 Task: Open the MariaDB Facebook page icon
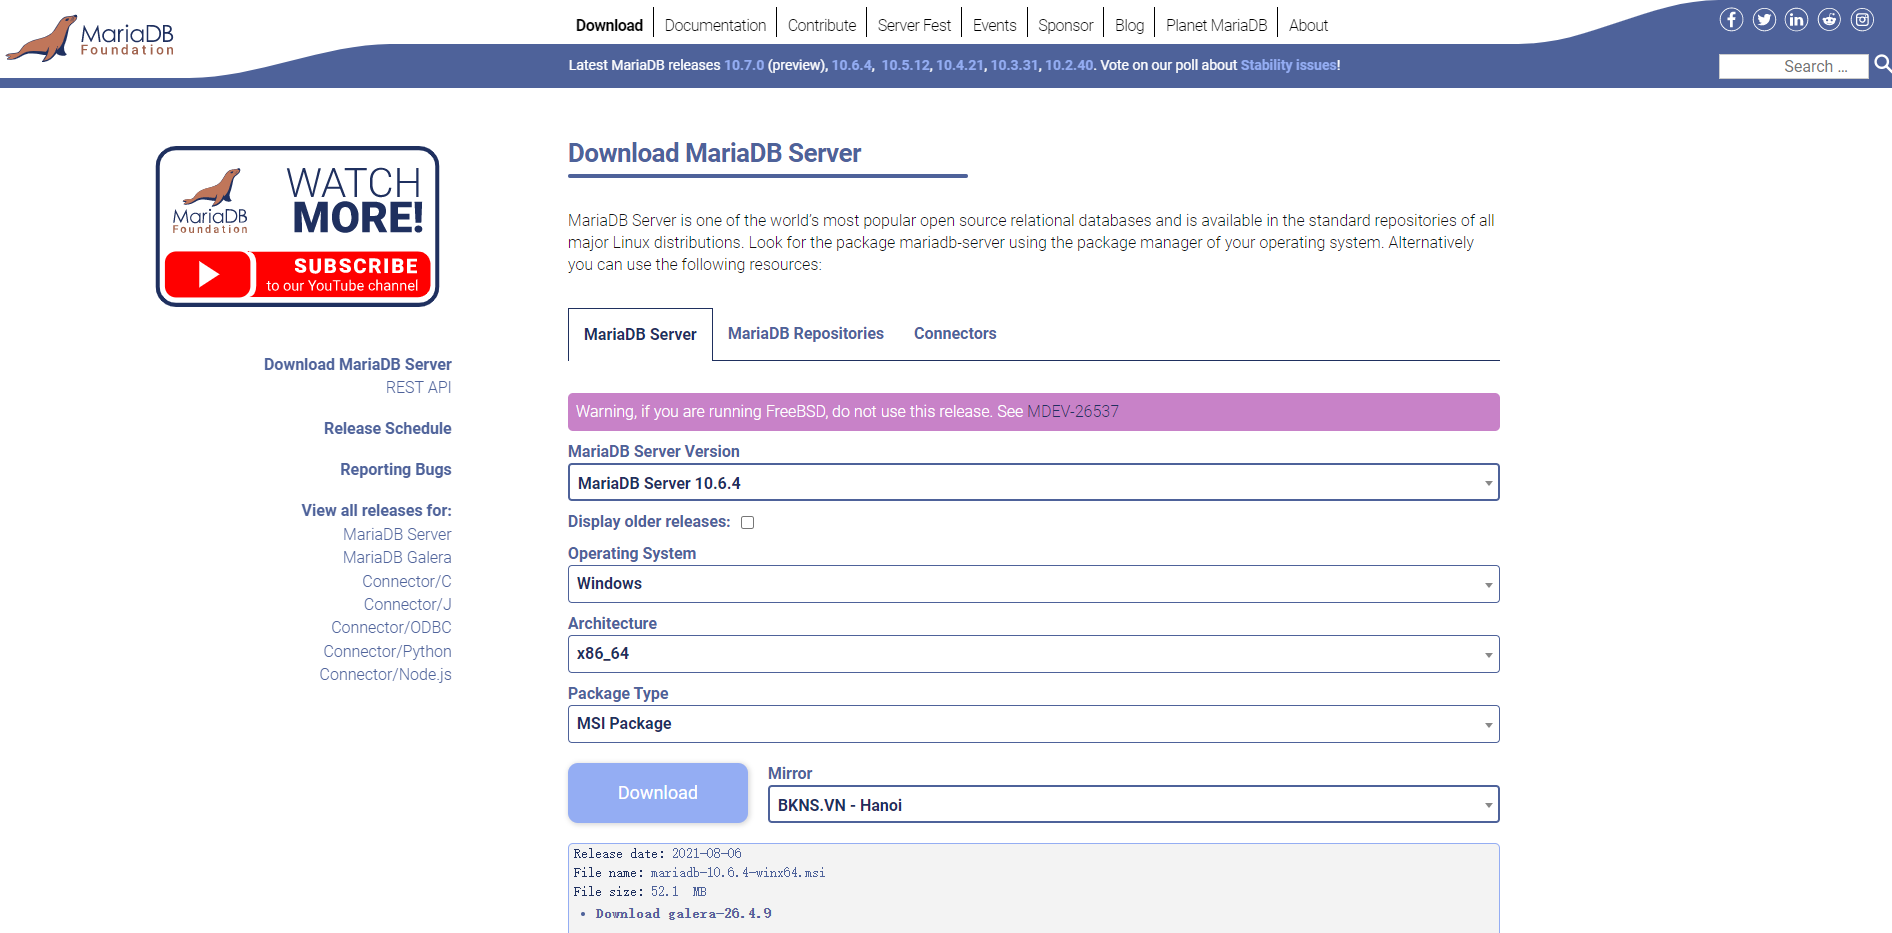click(1731, 19)
